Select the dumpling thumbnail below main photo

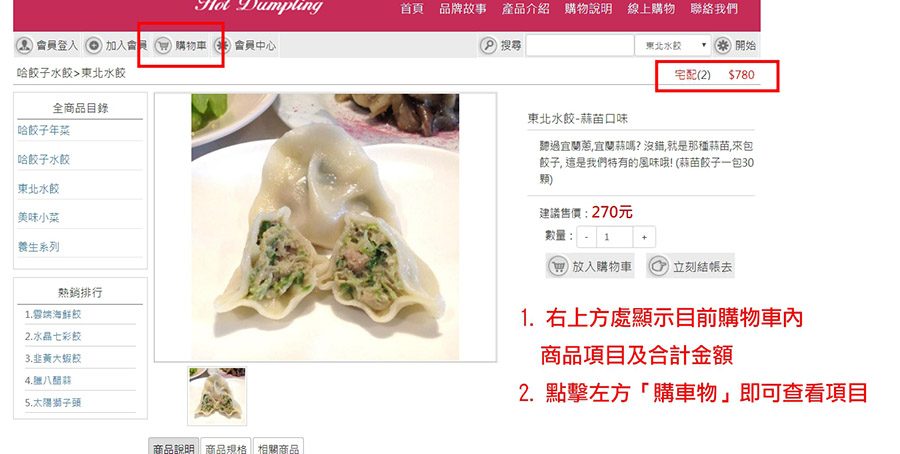coord(217,397)
